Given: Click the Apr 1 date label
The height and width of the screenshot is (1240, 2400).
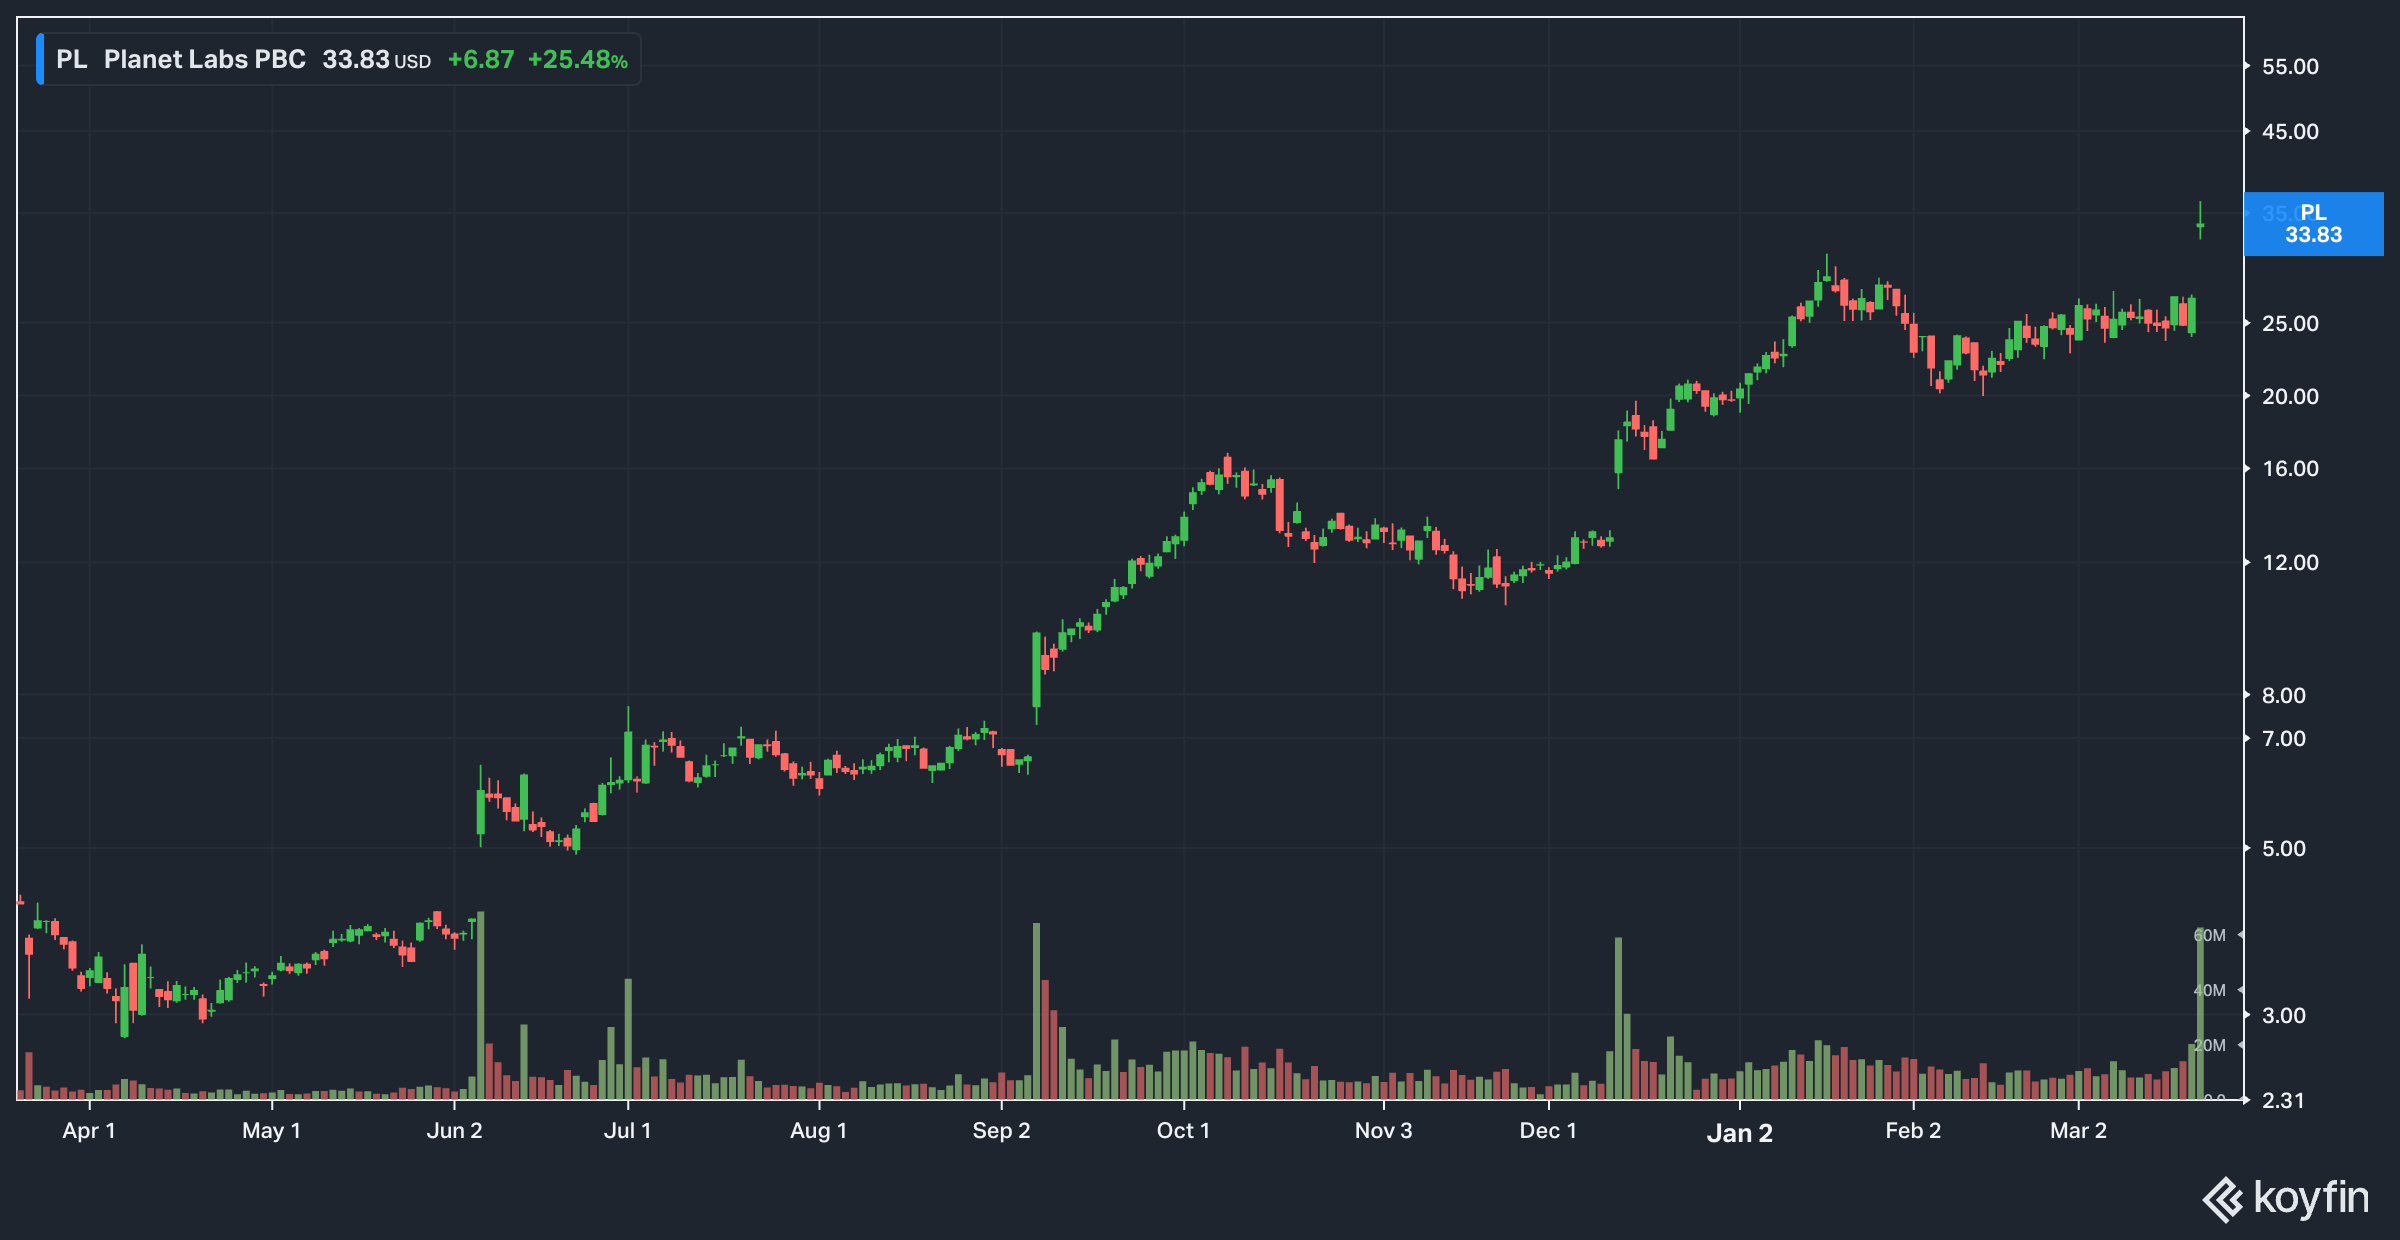Looking at the screenshot, I should click(x=89, y=1131).
